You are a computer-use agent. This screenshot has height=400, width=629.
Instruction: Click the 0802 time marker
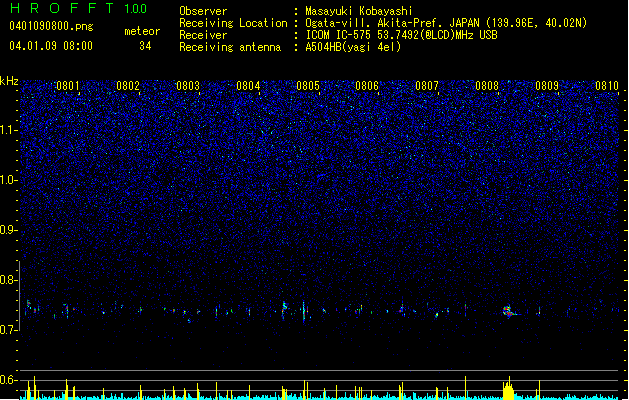(128, 86)
